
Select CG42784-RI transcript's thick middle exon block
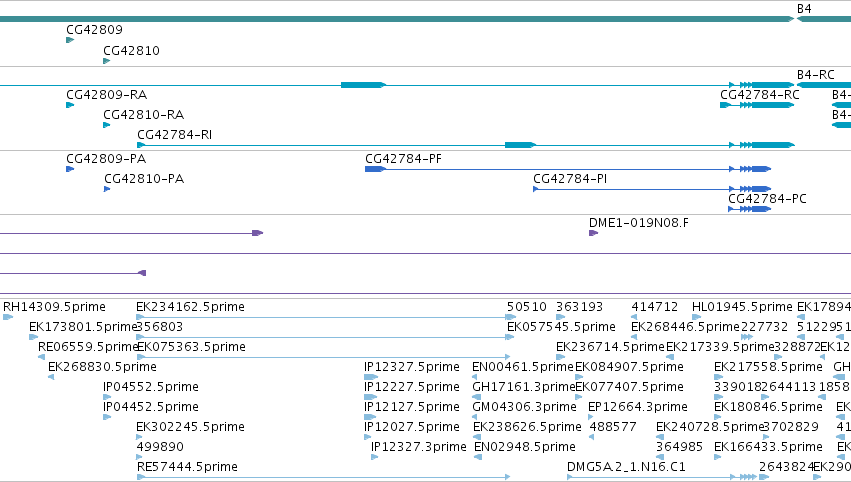(x=520, y=145)
